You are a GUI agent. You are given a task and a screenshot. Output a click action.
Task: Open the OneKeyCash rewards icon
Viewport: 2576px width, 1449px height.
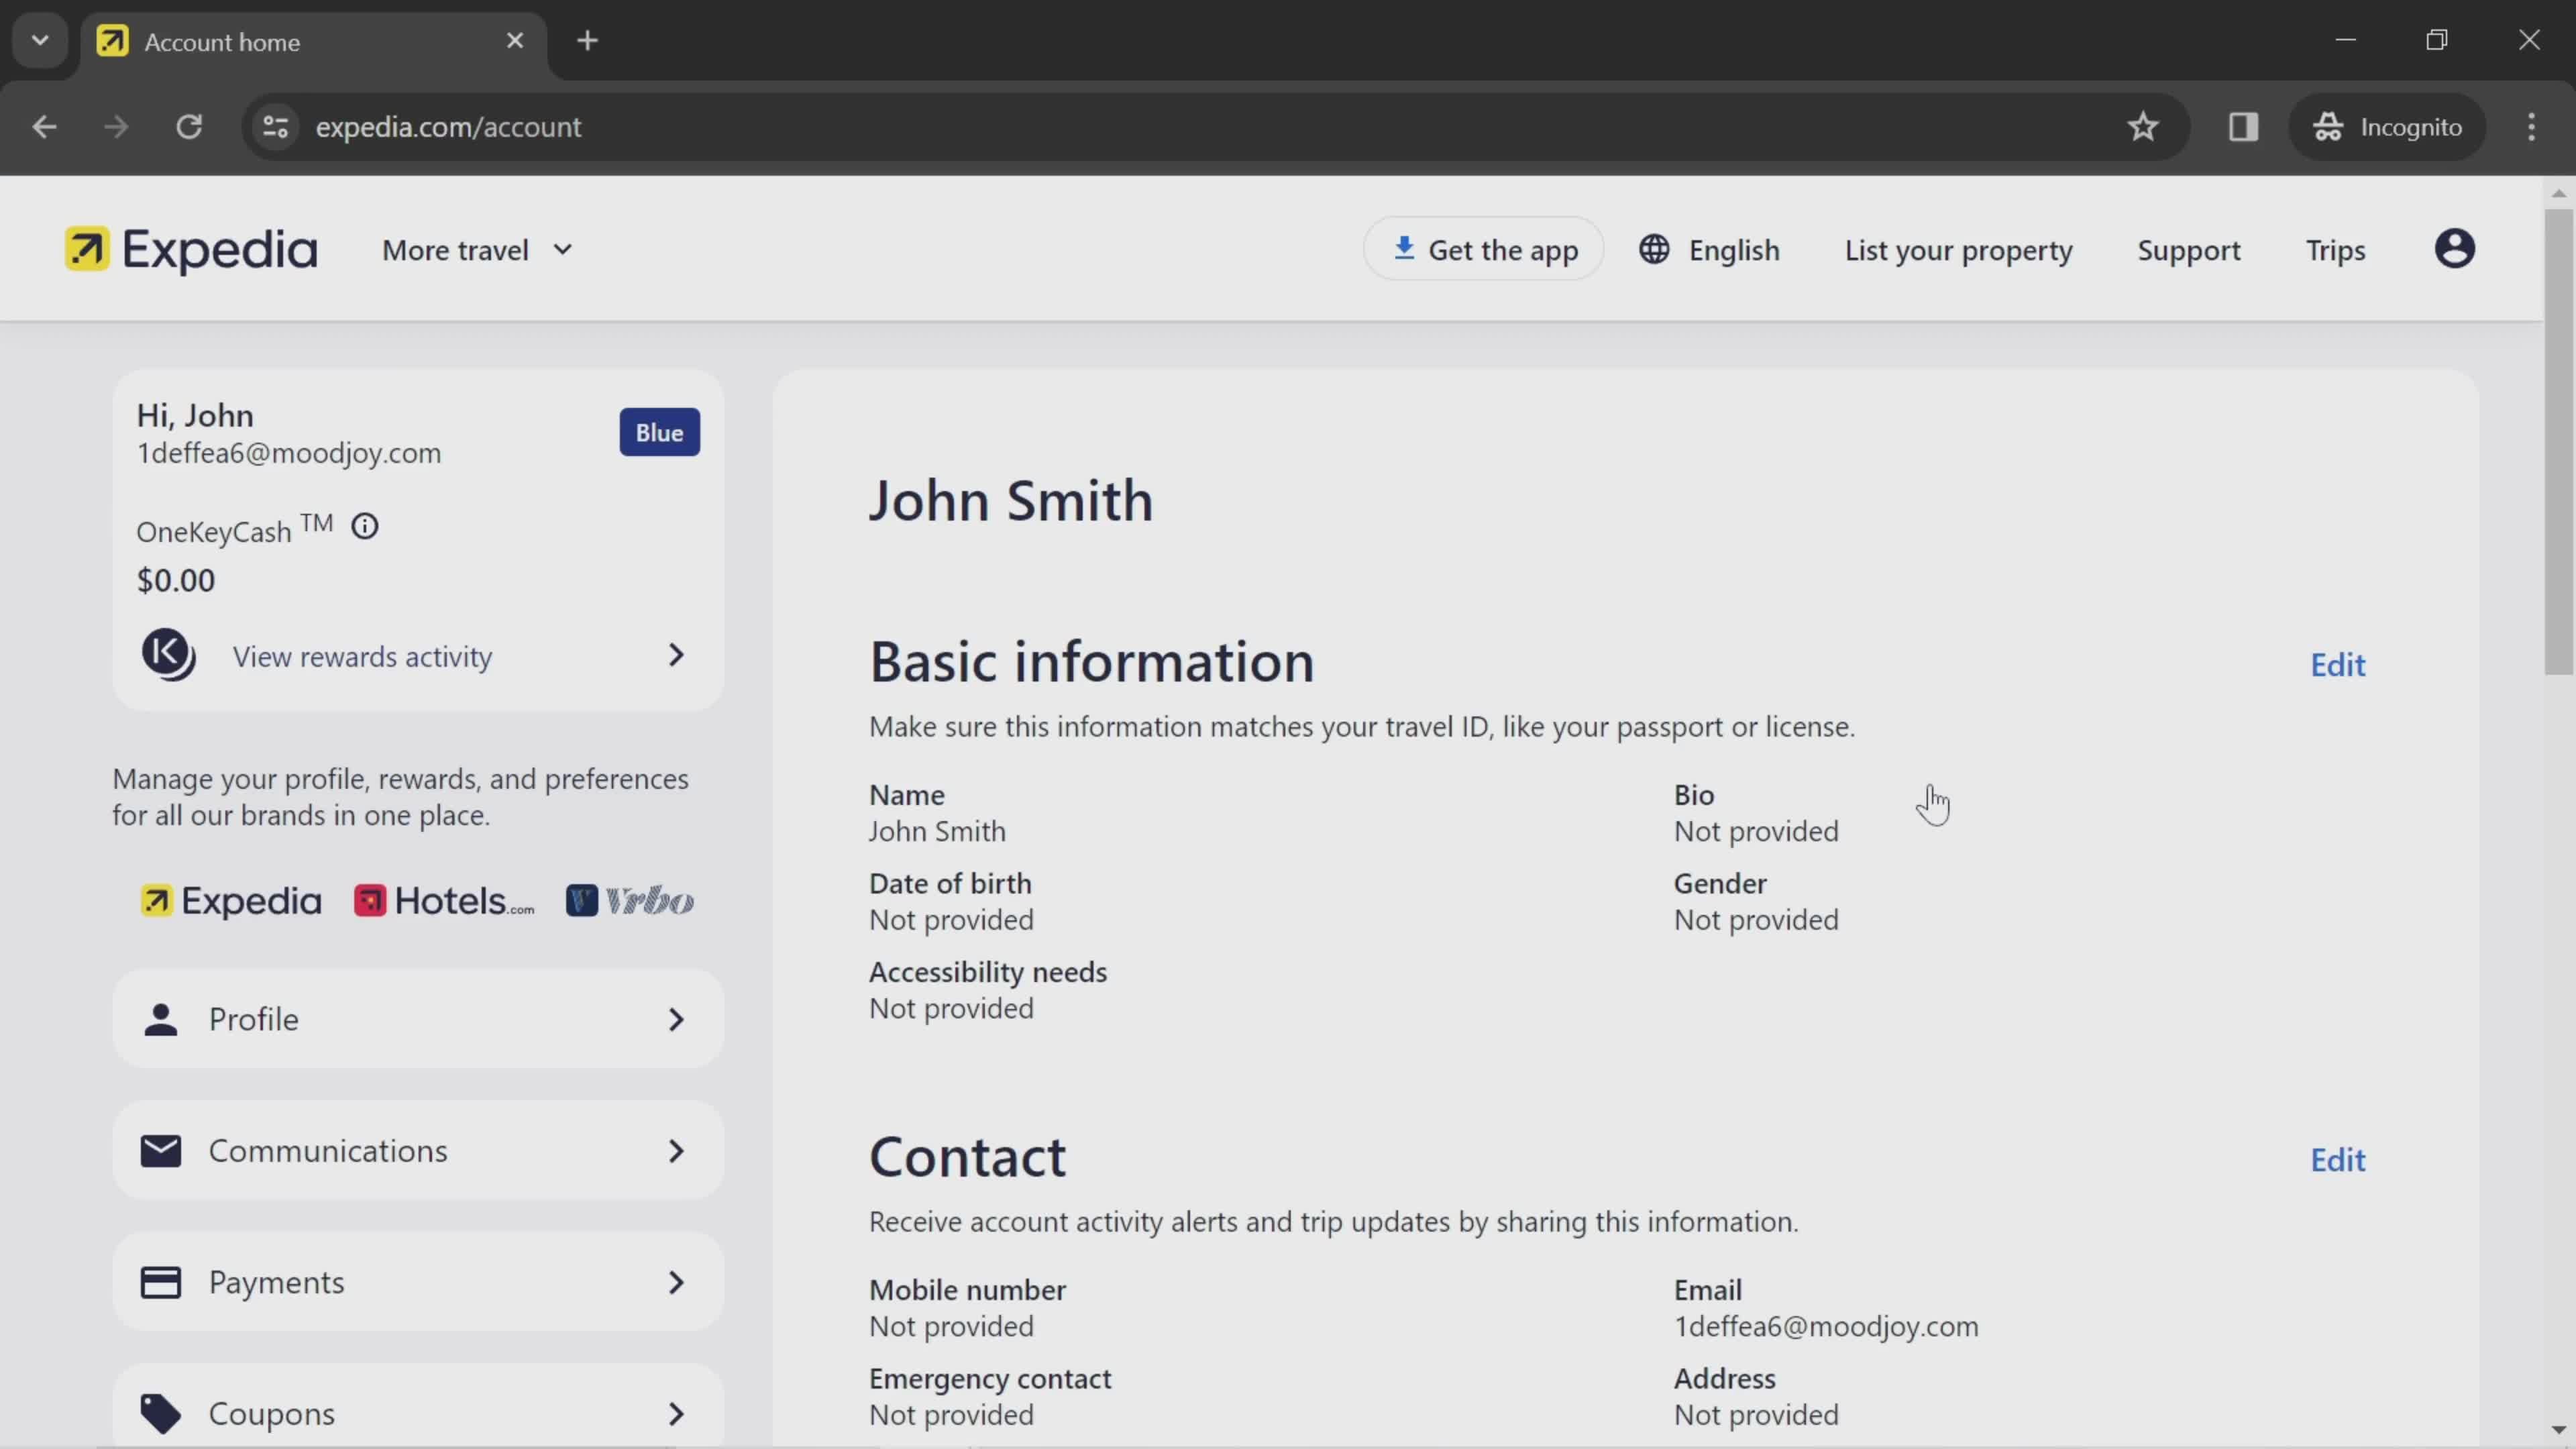pos(170,656)
